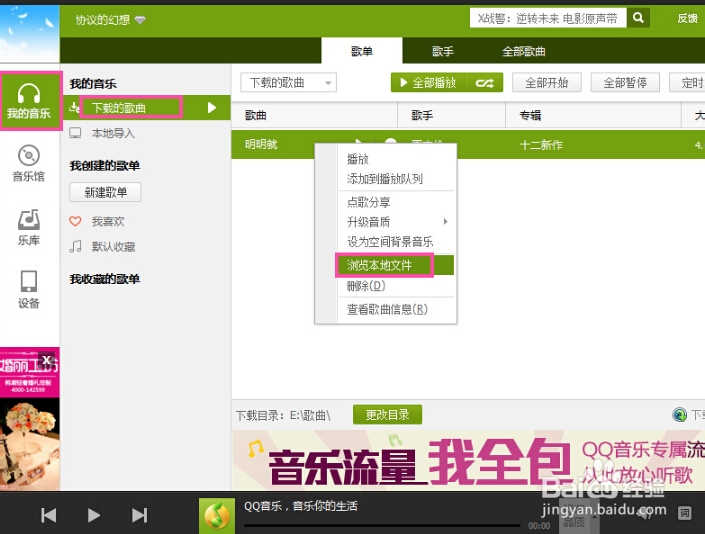Click the 我创建的歌单 section header
705x534 pixels.
click(x=104, y=165)
